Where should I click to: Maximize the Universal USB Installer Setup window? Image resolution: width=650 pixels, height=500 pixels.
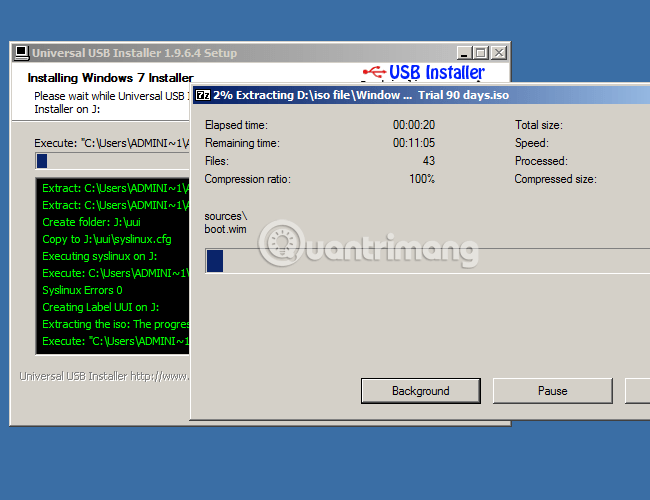(x=481, y=53)
